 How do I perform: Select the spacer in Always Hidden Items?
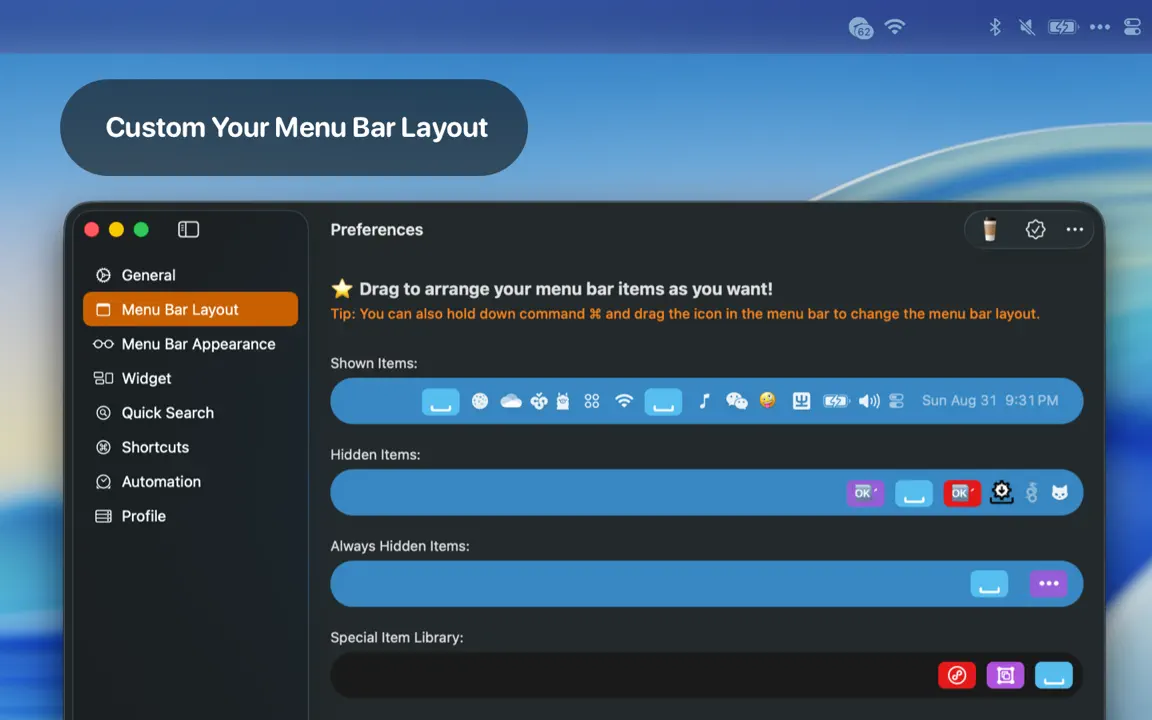click(990, 584)
